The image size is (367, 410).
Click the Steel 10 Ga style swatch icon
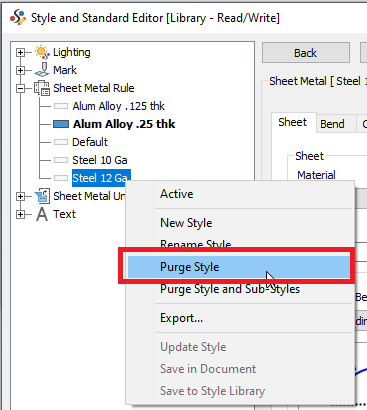pos(61,160)
